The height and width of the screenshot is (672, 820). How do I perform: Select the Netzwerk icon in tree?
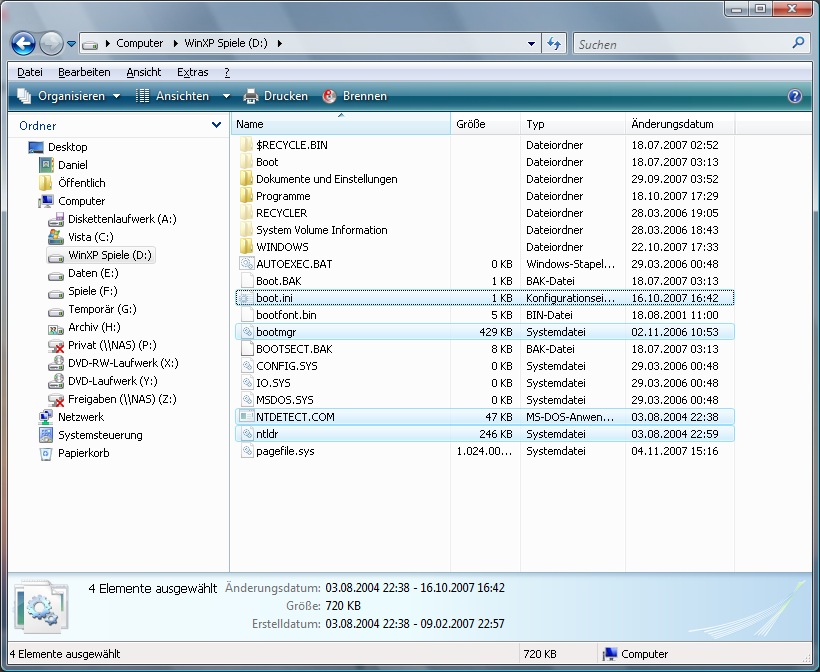(46, 417)
